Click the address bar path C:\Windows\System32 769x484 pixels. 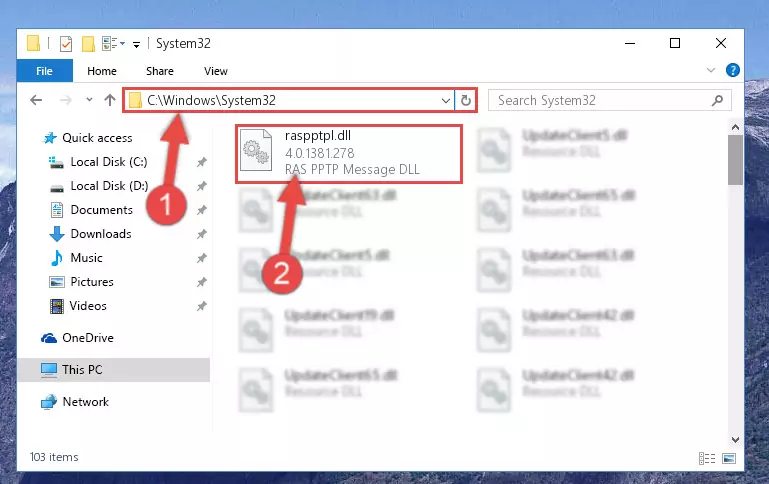[211, 100]
